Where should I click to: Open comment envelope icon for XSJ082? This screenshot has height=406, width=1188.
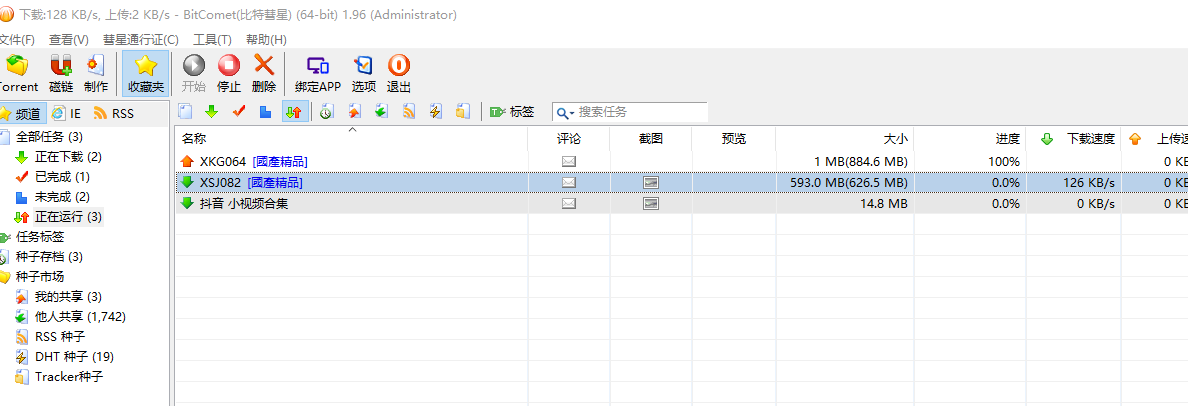(x=569, y=183)
